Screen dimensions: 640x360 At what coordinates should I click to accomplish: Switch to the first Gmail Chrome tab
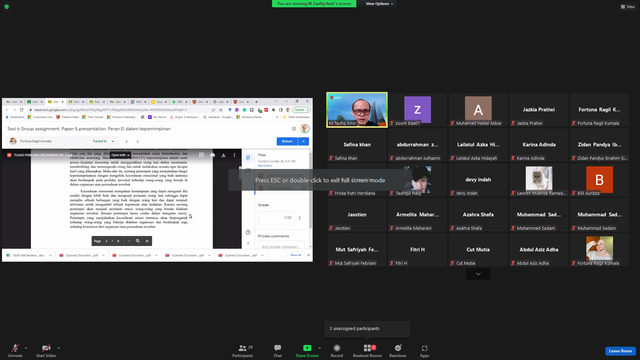(x=13, y=102)
